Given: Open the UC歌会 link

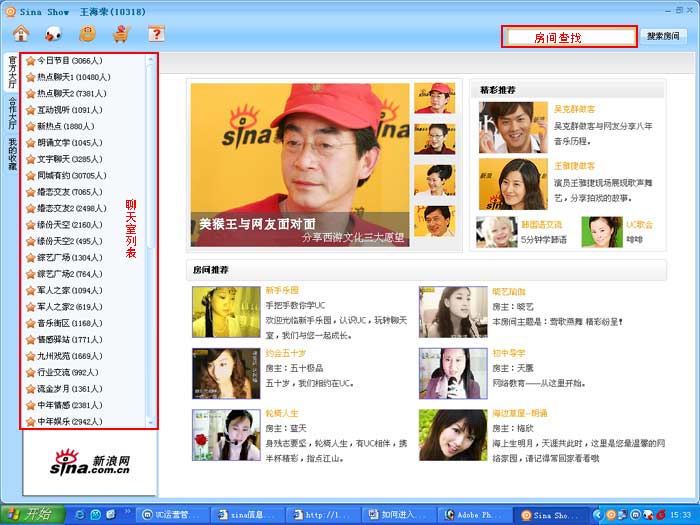Looking at the screenshot, I should [639, 225].
